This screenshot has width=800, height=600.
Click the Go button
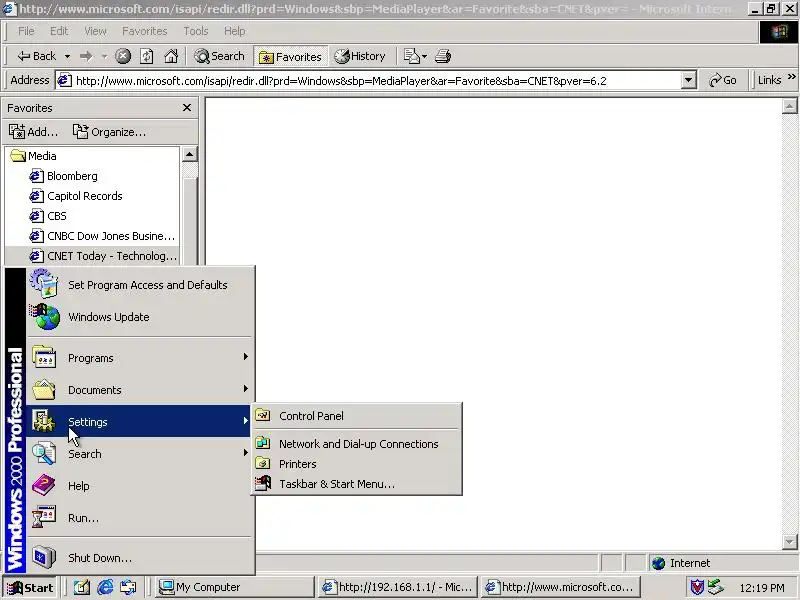pyautogui.click(x=722, y=81)
